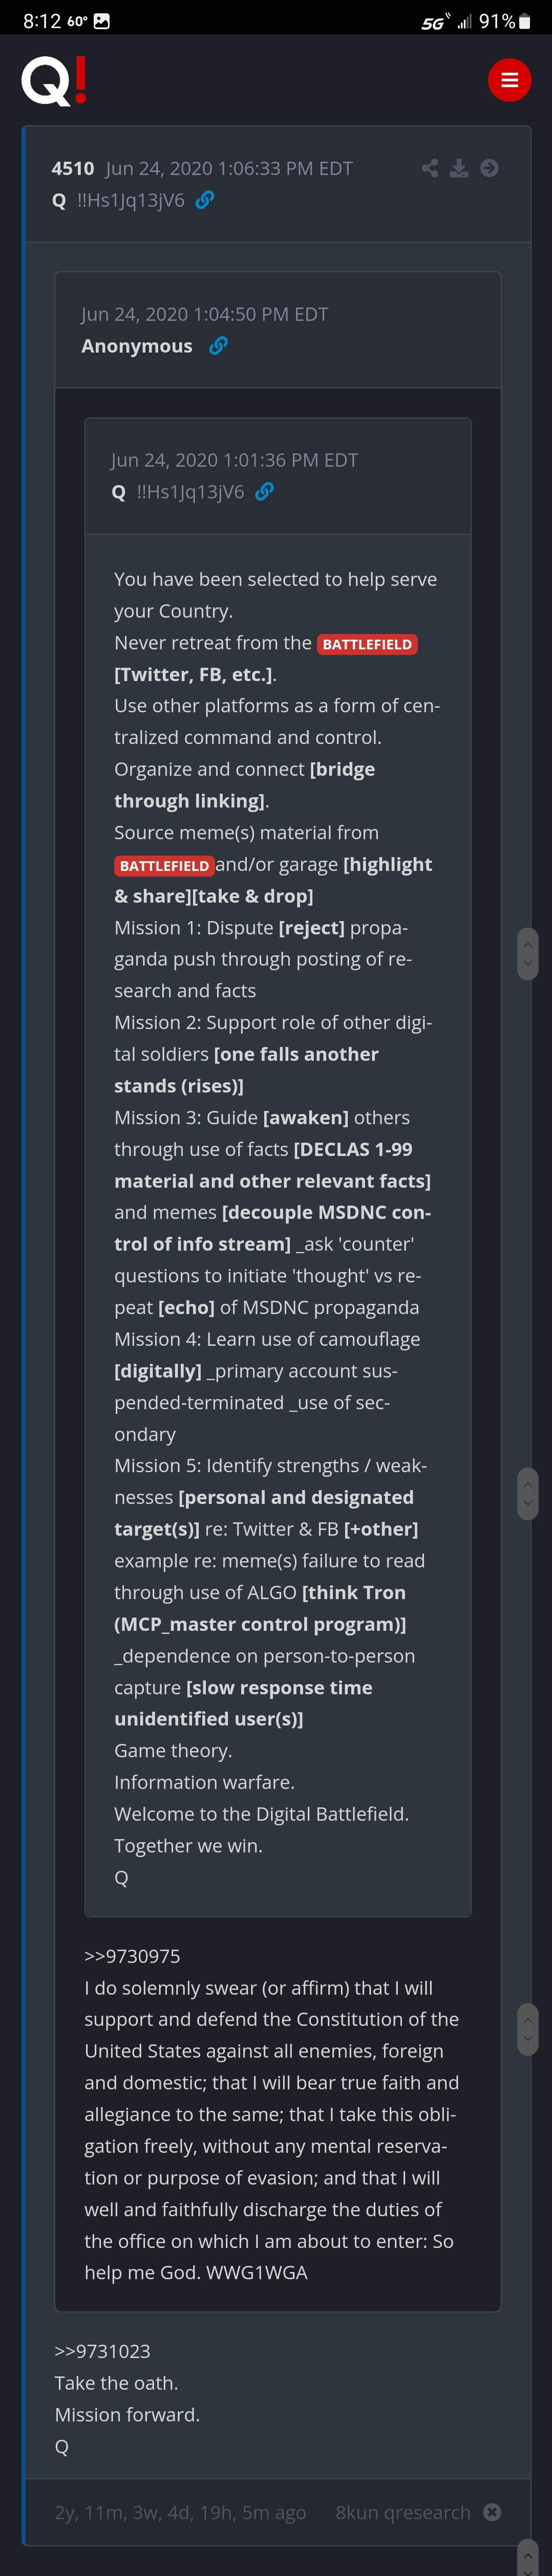Click link icon on 1:01:36 PM post

pos(265,492)
